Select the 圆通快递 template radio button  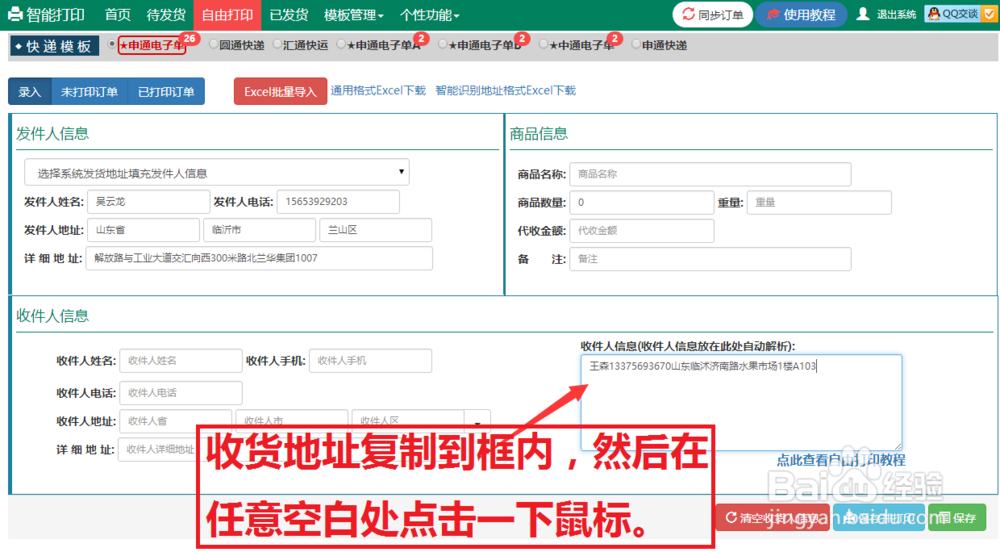[x=214, y=44]
